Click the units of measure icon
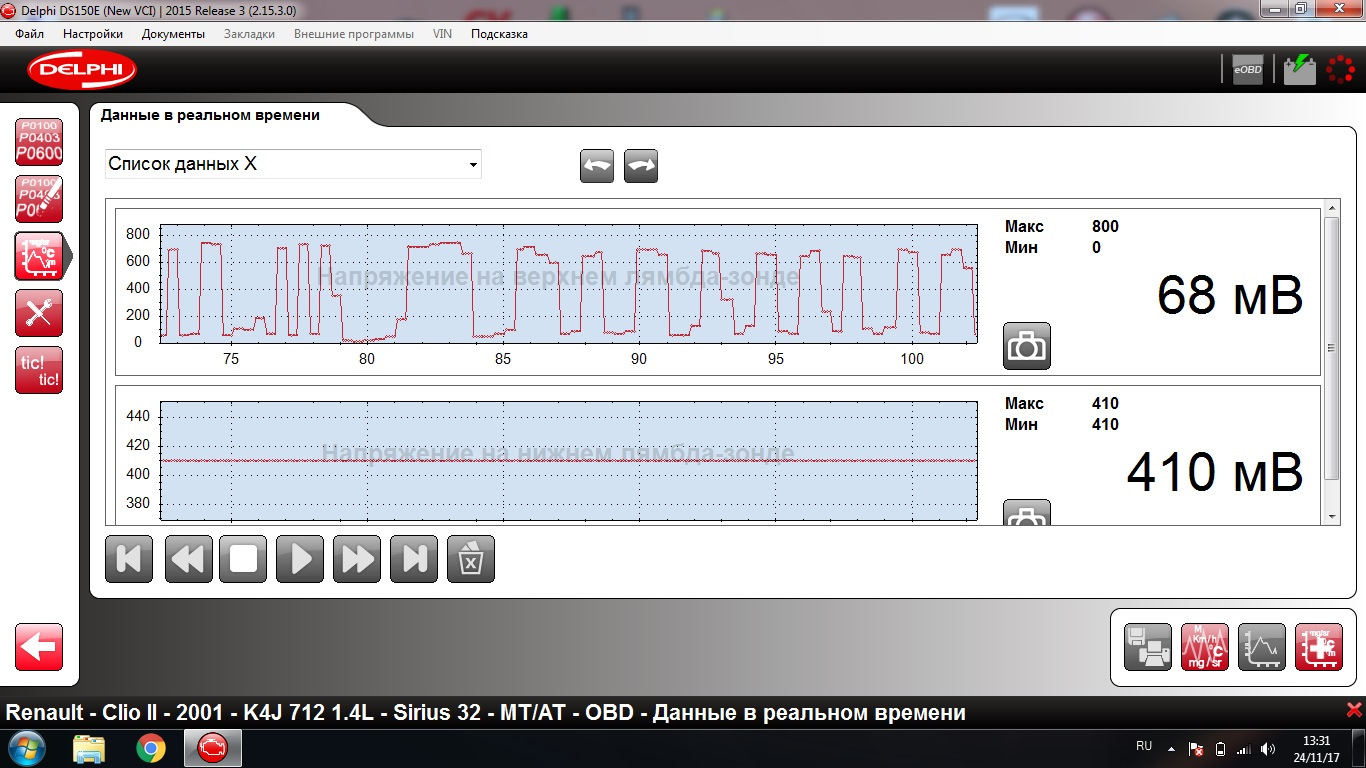The height and width of the screenshot is (768, 1366). pyautogui.click(x=1205, y=647)
